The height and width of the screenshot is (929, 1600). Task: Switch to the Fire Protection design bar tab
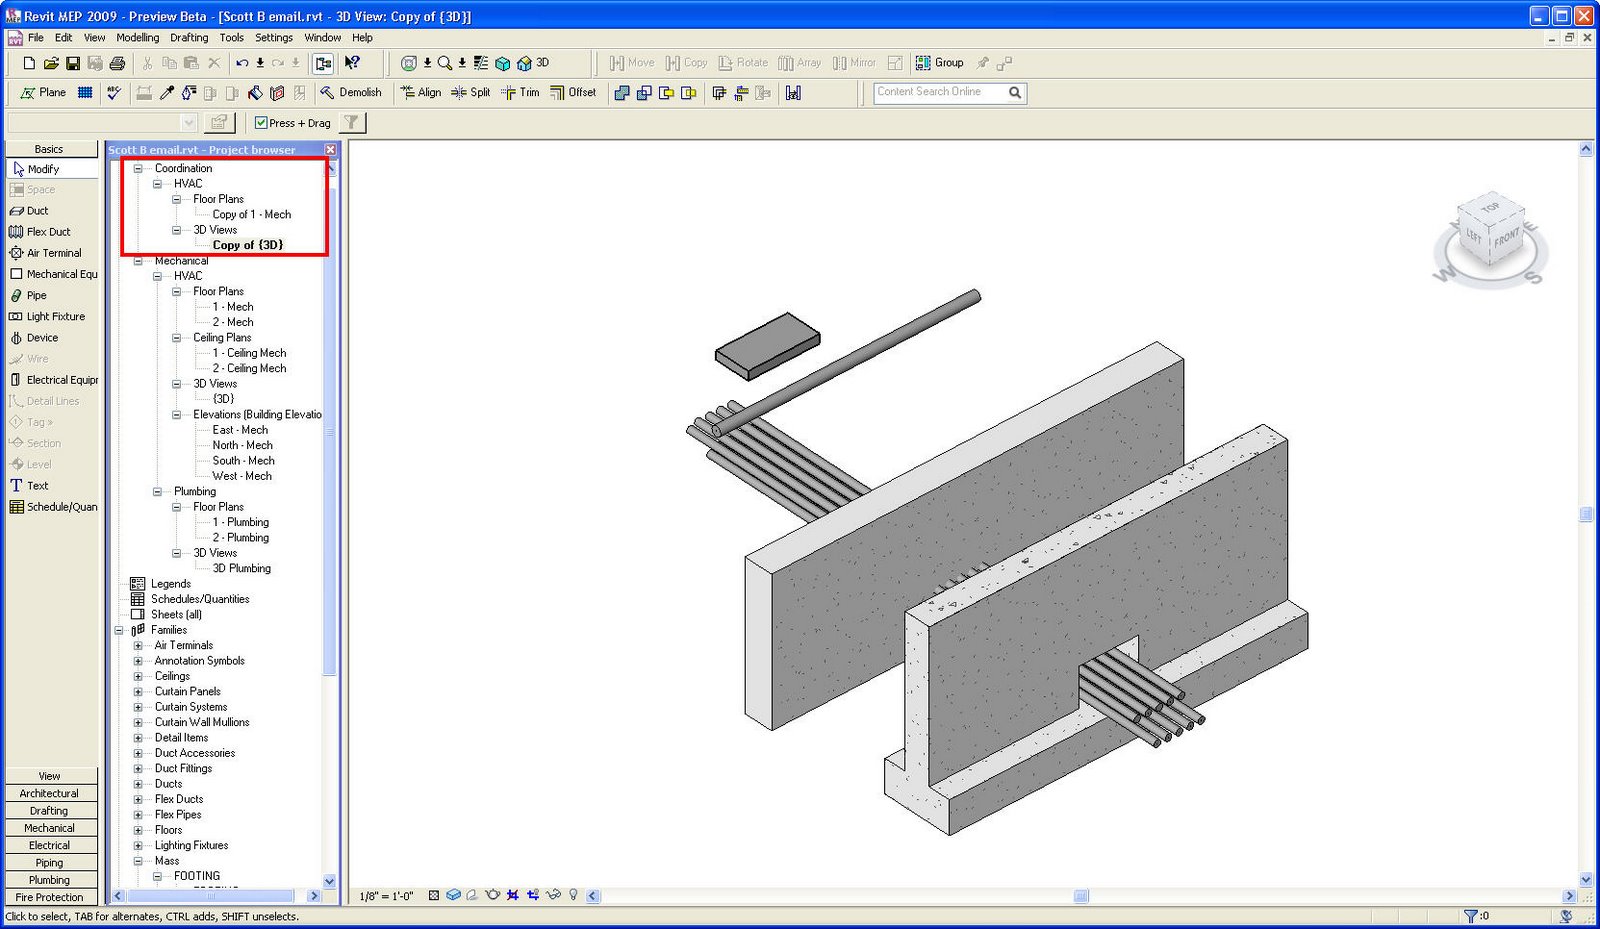50,897
